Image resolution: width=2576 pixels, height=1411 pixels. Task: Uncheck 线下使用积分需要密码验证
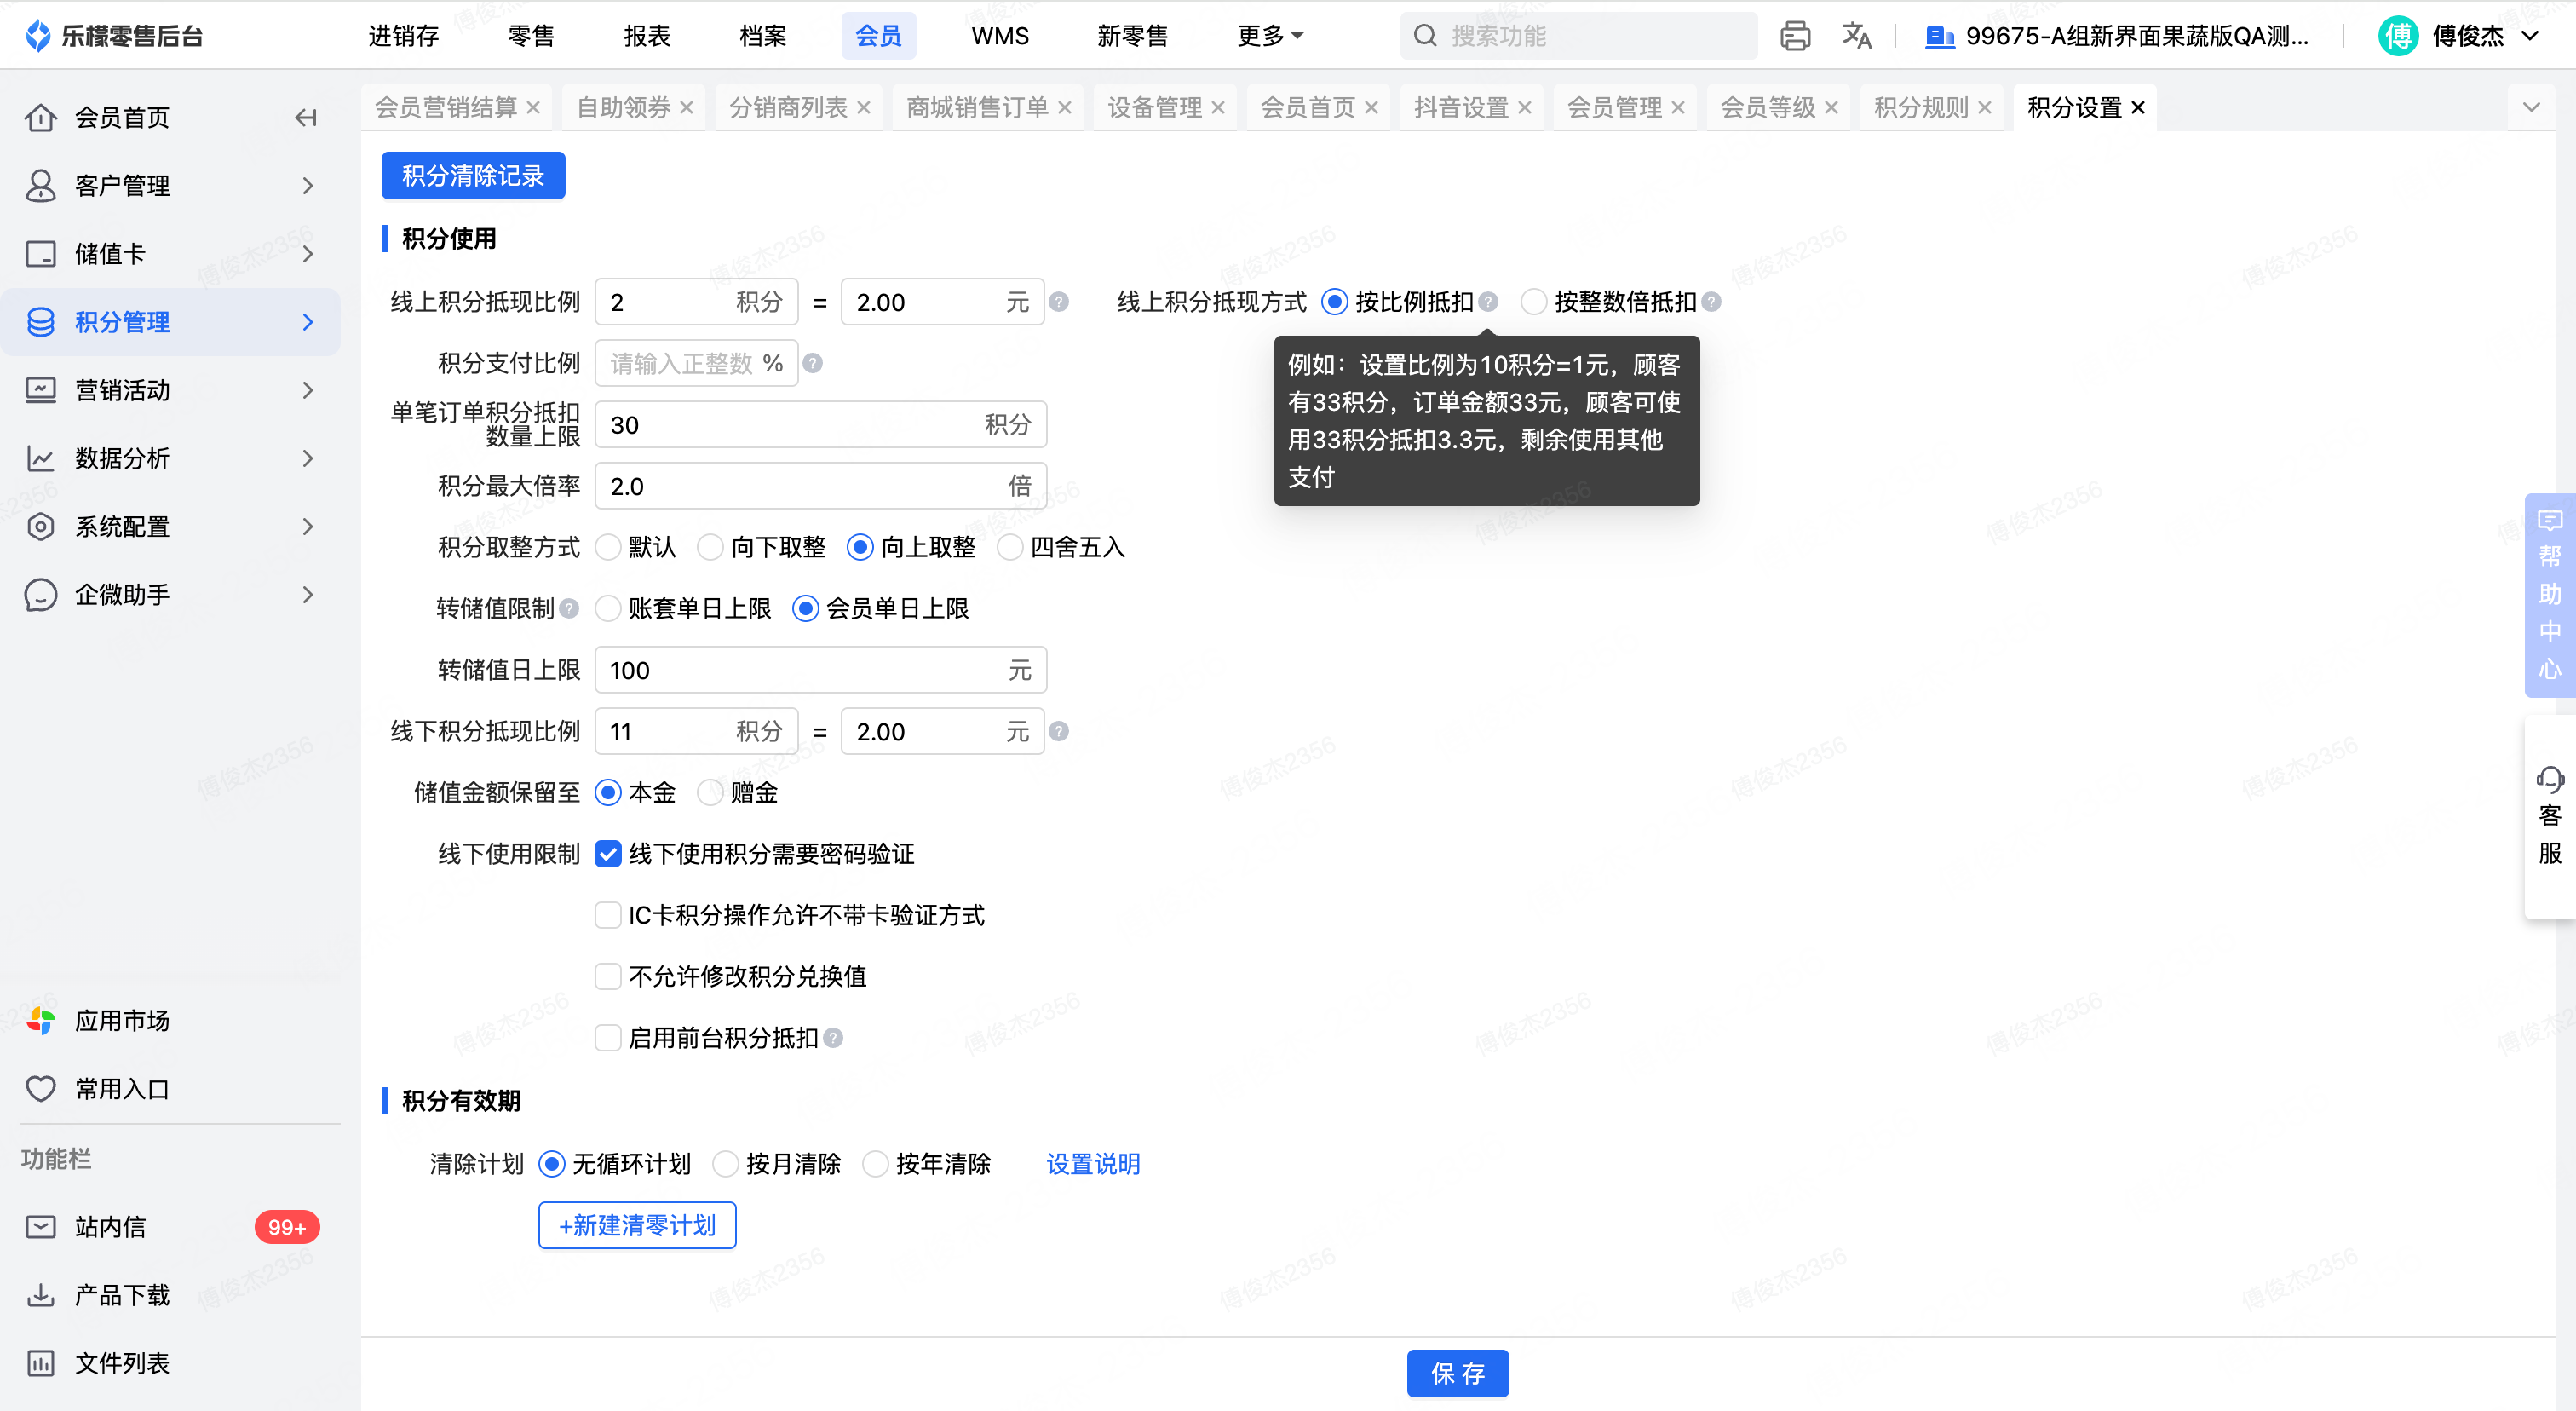(608, 854)
